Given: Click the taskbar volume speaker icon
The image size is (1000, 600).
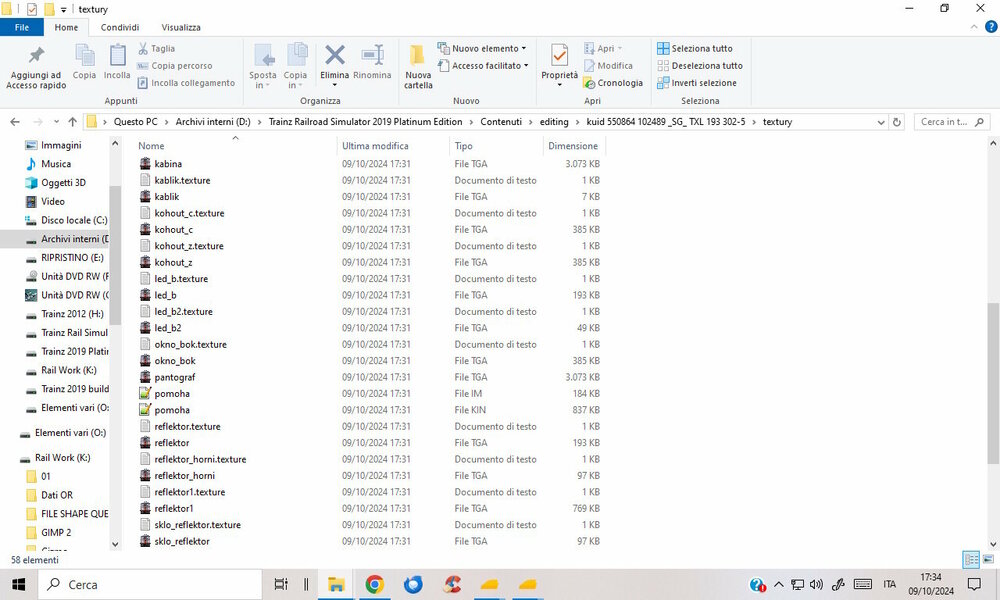Looking at the screenshot, I should pyautogui.click(x=816, y=584).
